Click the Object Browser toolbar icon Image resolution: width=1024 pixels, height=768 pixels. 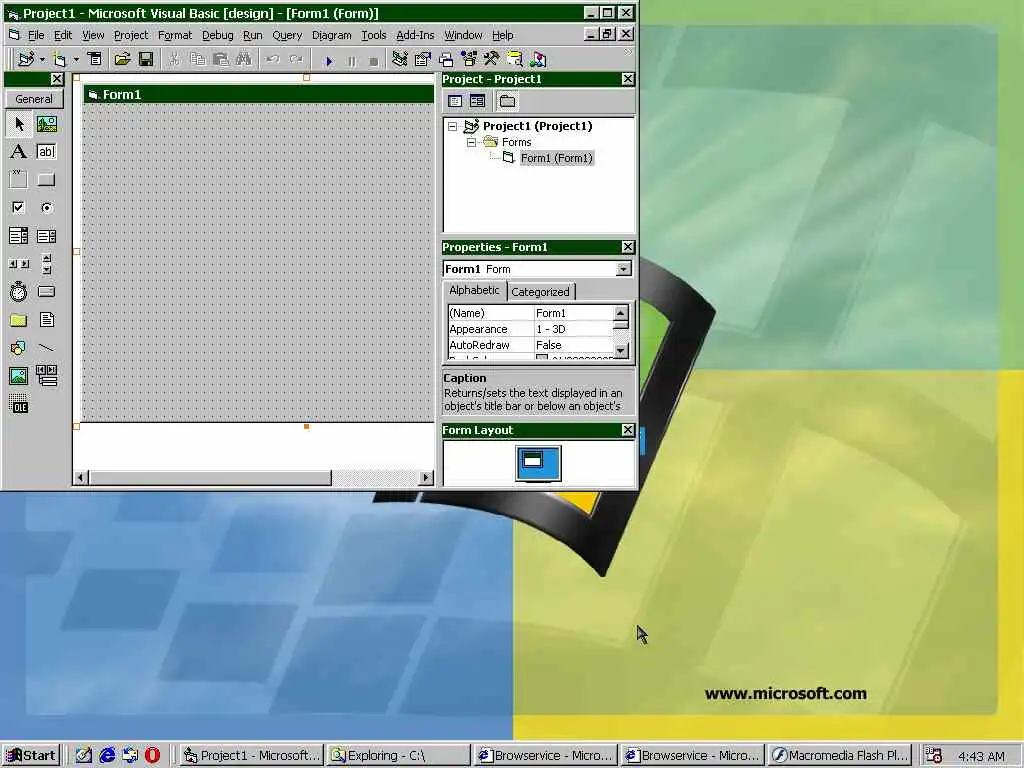tap(469, 59)
